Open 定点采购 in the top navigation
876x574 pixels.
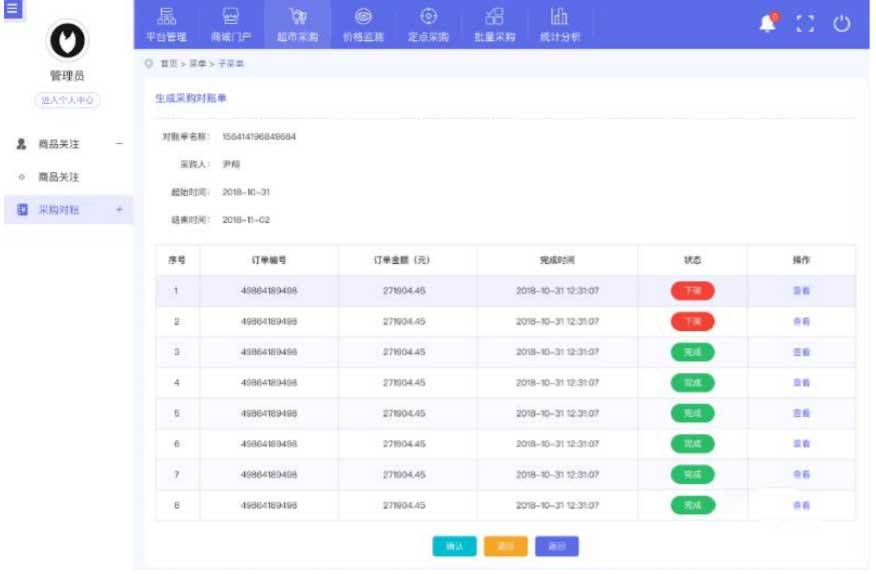pyautogui.click(x=429, y=24)
